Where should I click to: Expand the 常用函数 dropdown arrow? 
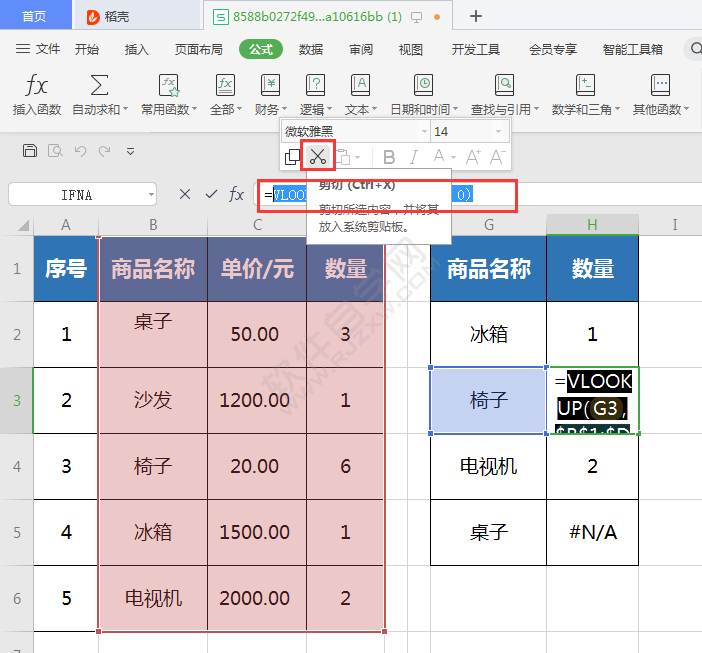[194, 109]
